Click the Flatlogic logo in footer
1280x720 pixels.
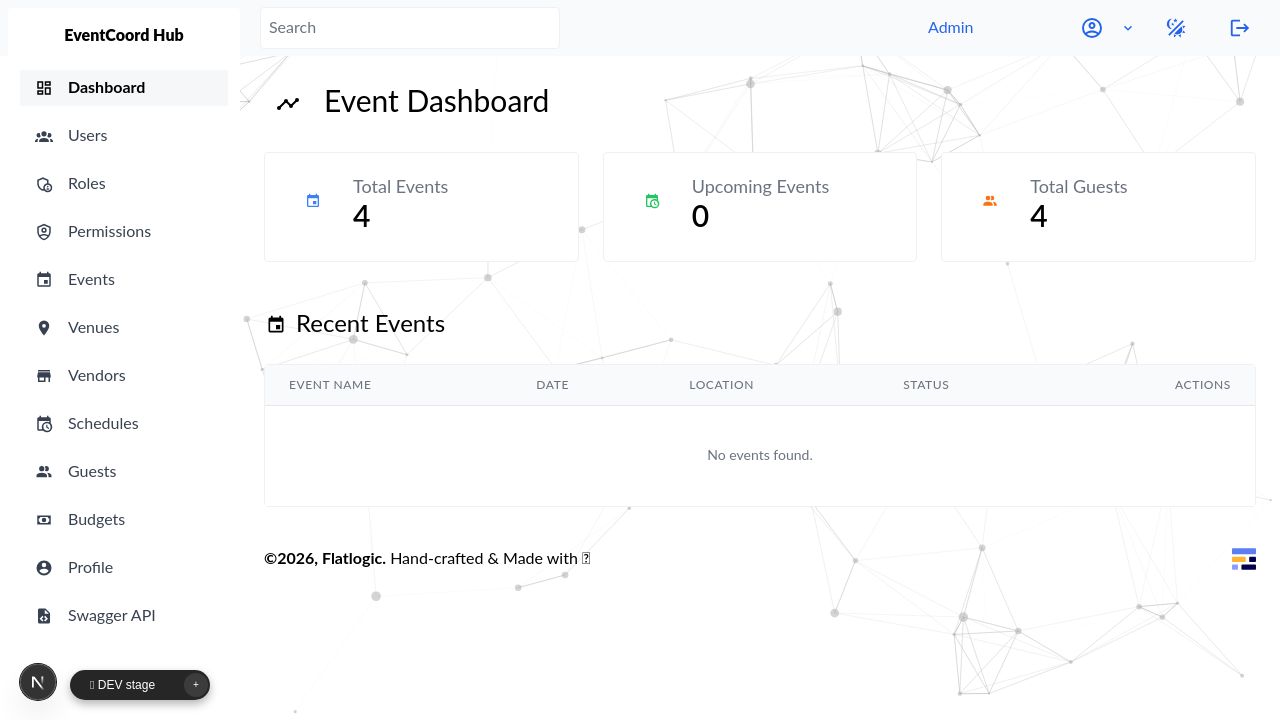click(1243, 559)
